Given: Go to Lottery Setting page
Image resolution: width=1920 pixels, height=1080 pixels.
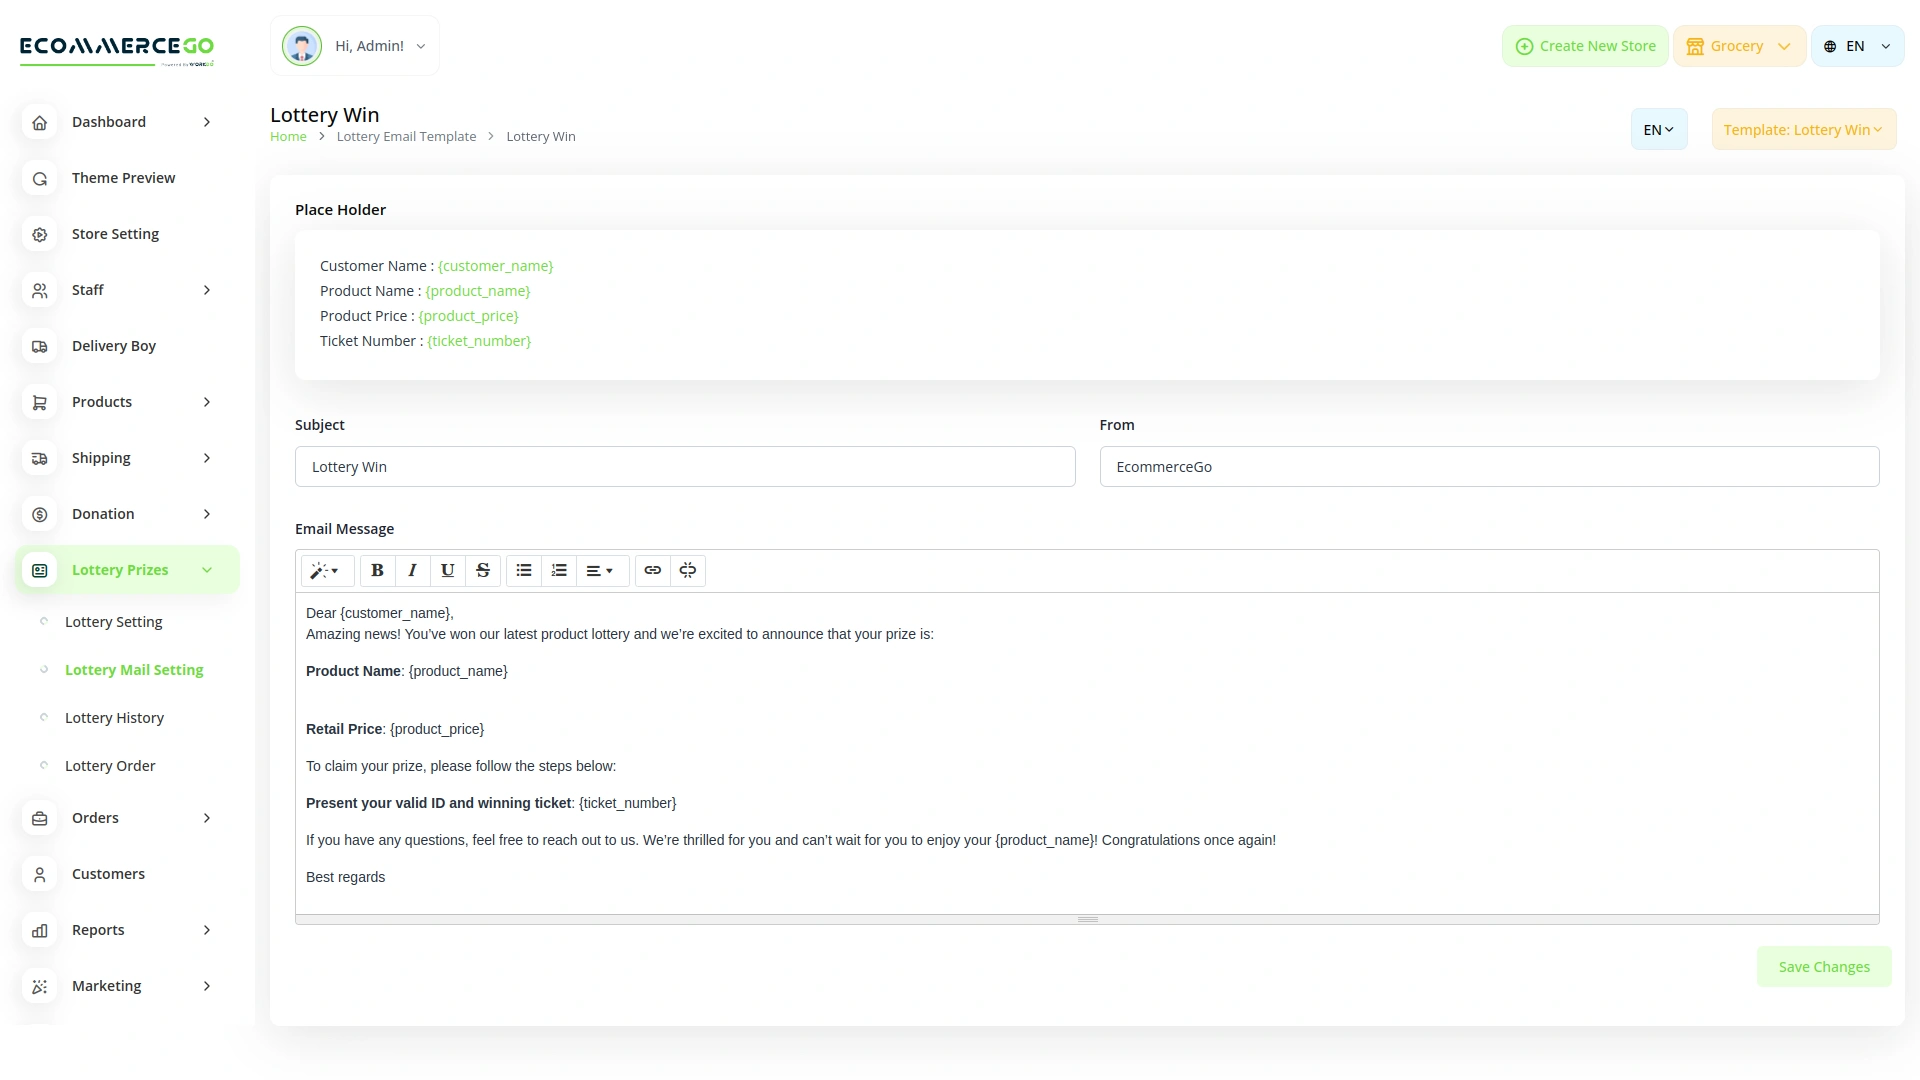Looking at the screenshot, I should pyautogui.click(x=113, y=622).
